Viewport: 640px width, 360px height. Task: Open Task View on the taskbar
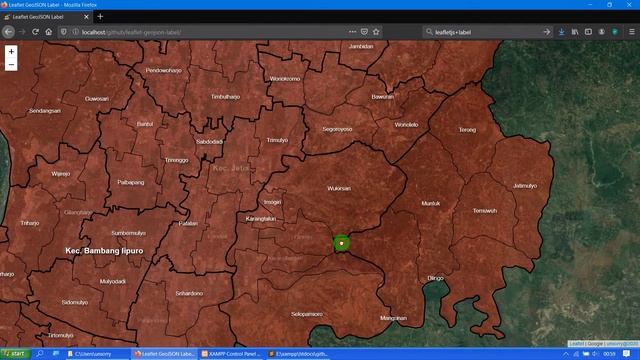click(x=56, y=354)
